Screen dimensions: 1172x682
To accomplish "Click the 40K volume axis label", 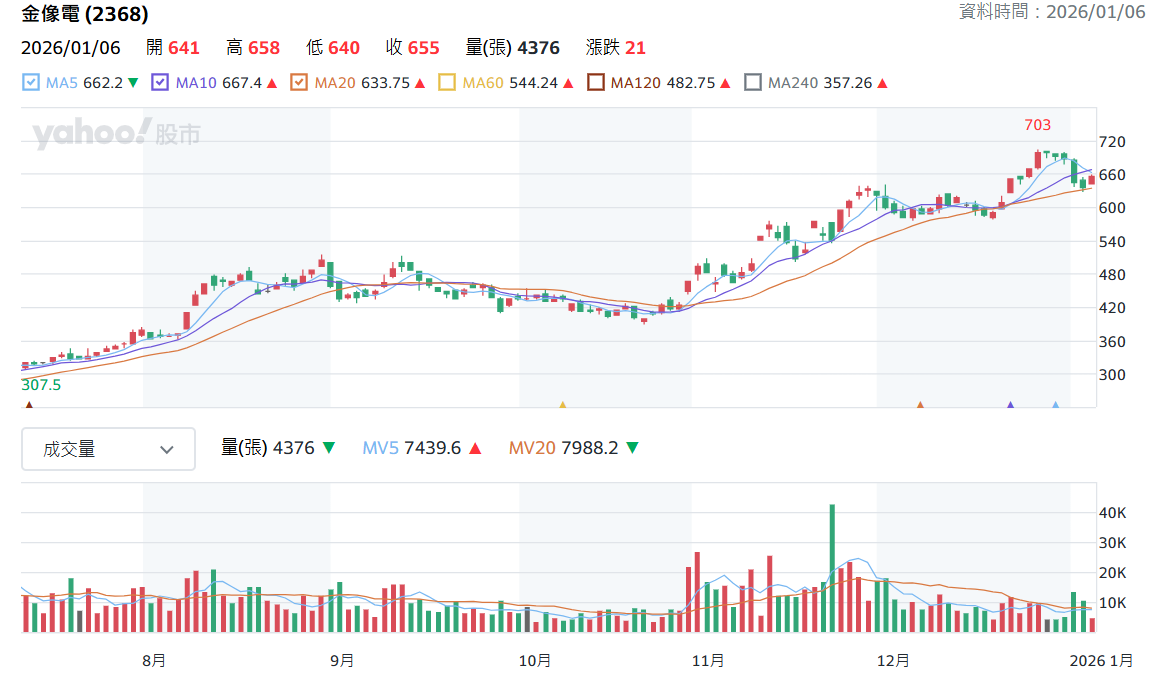I will (x=1112, y=513).
